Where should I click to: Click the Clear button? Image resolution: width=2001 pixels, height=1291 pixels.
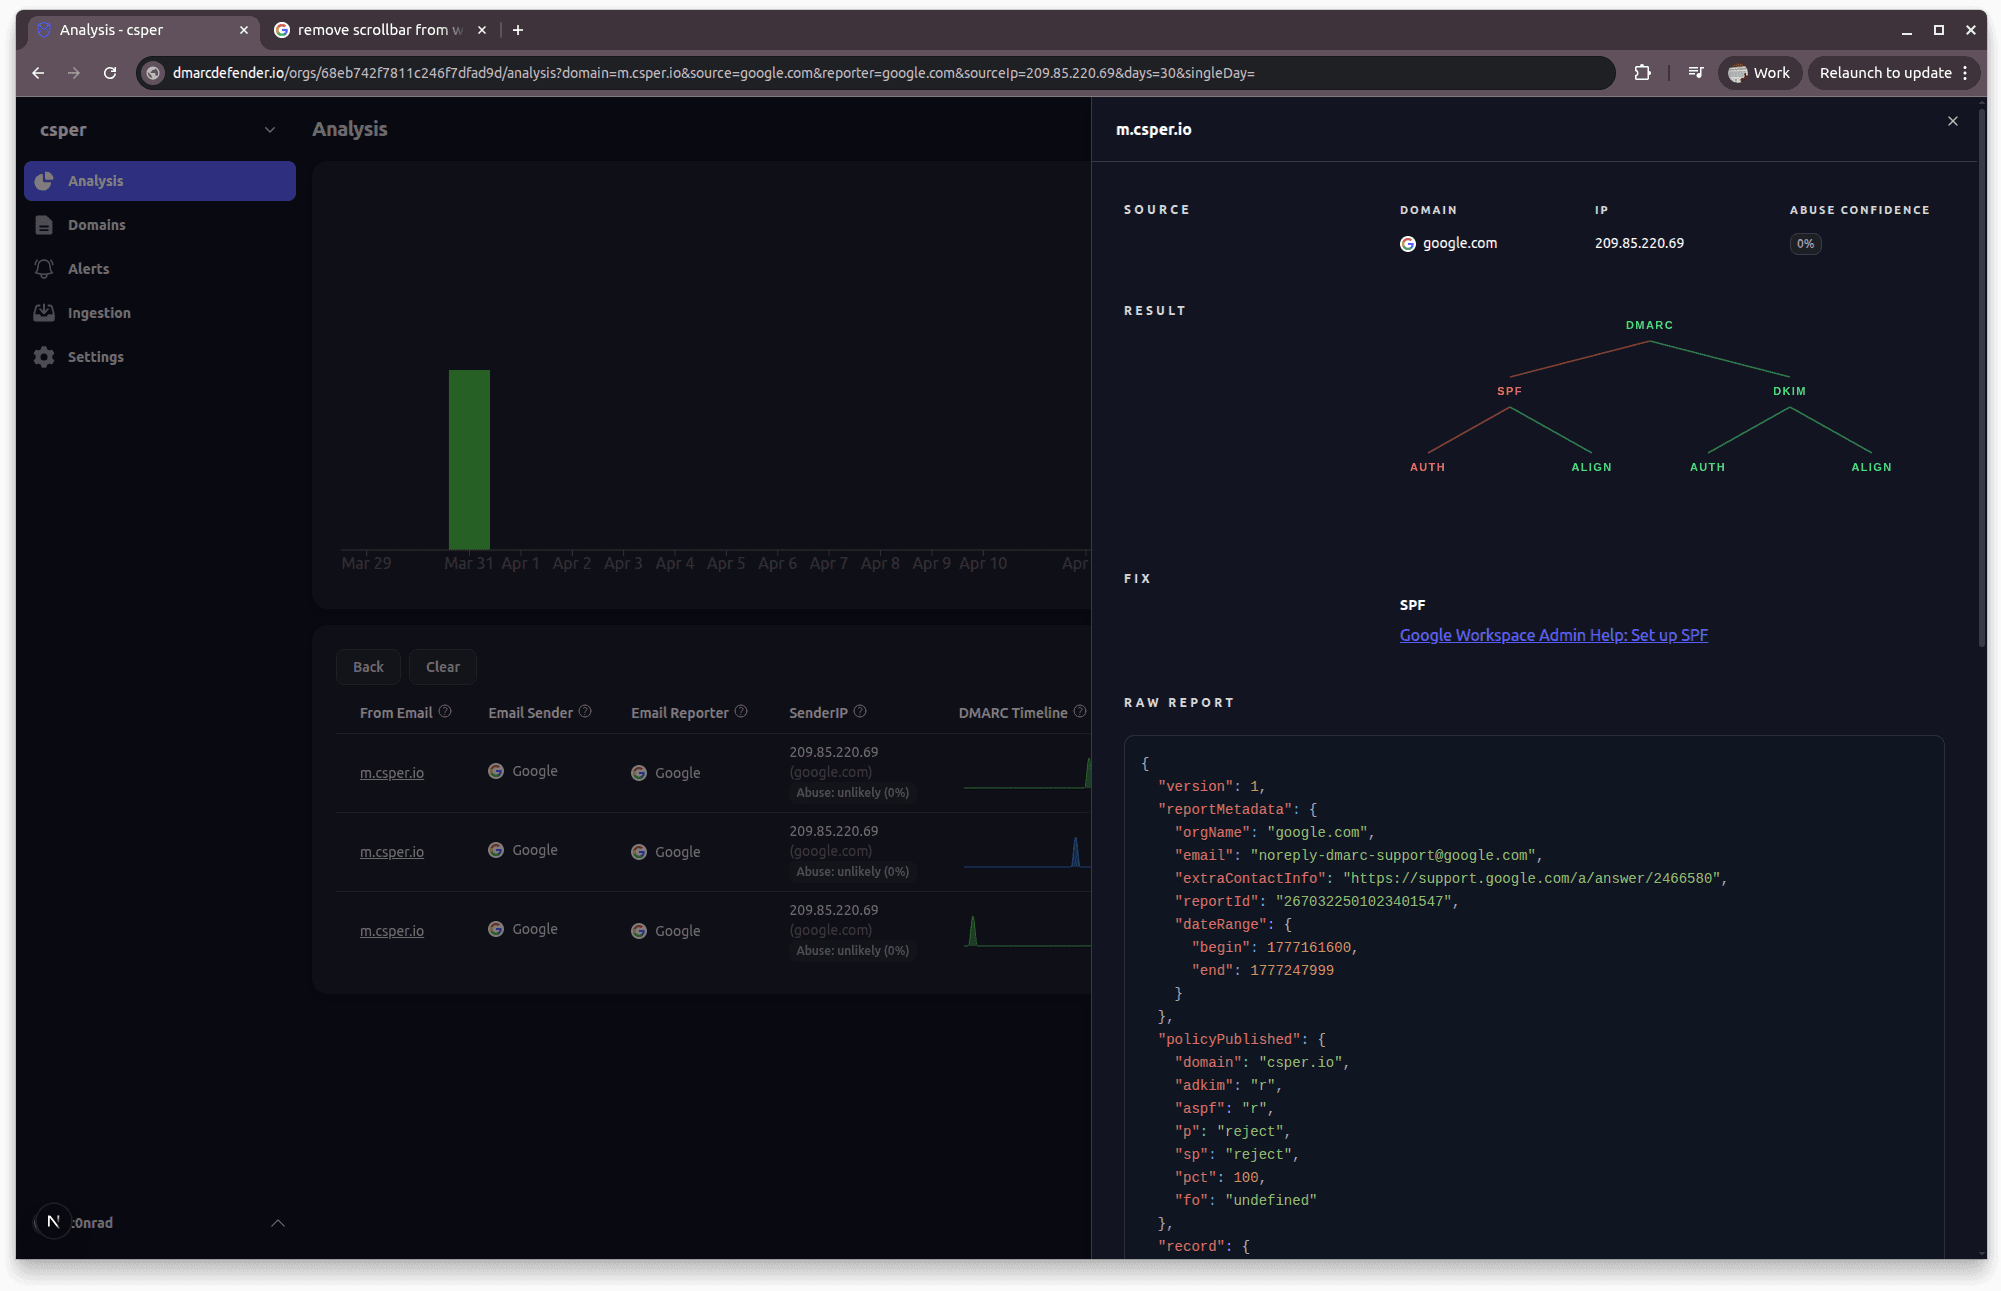click(443, 667)
